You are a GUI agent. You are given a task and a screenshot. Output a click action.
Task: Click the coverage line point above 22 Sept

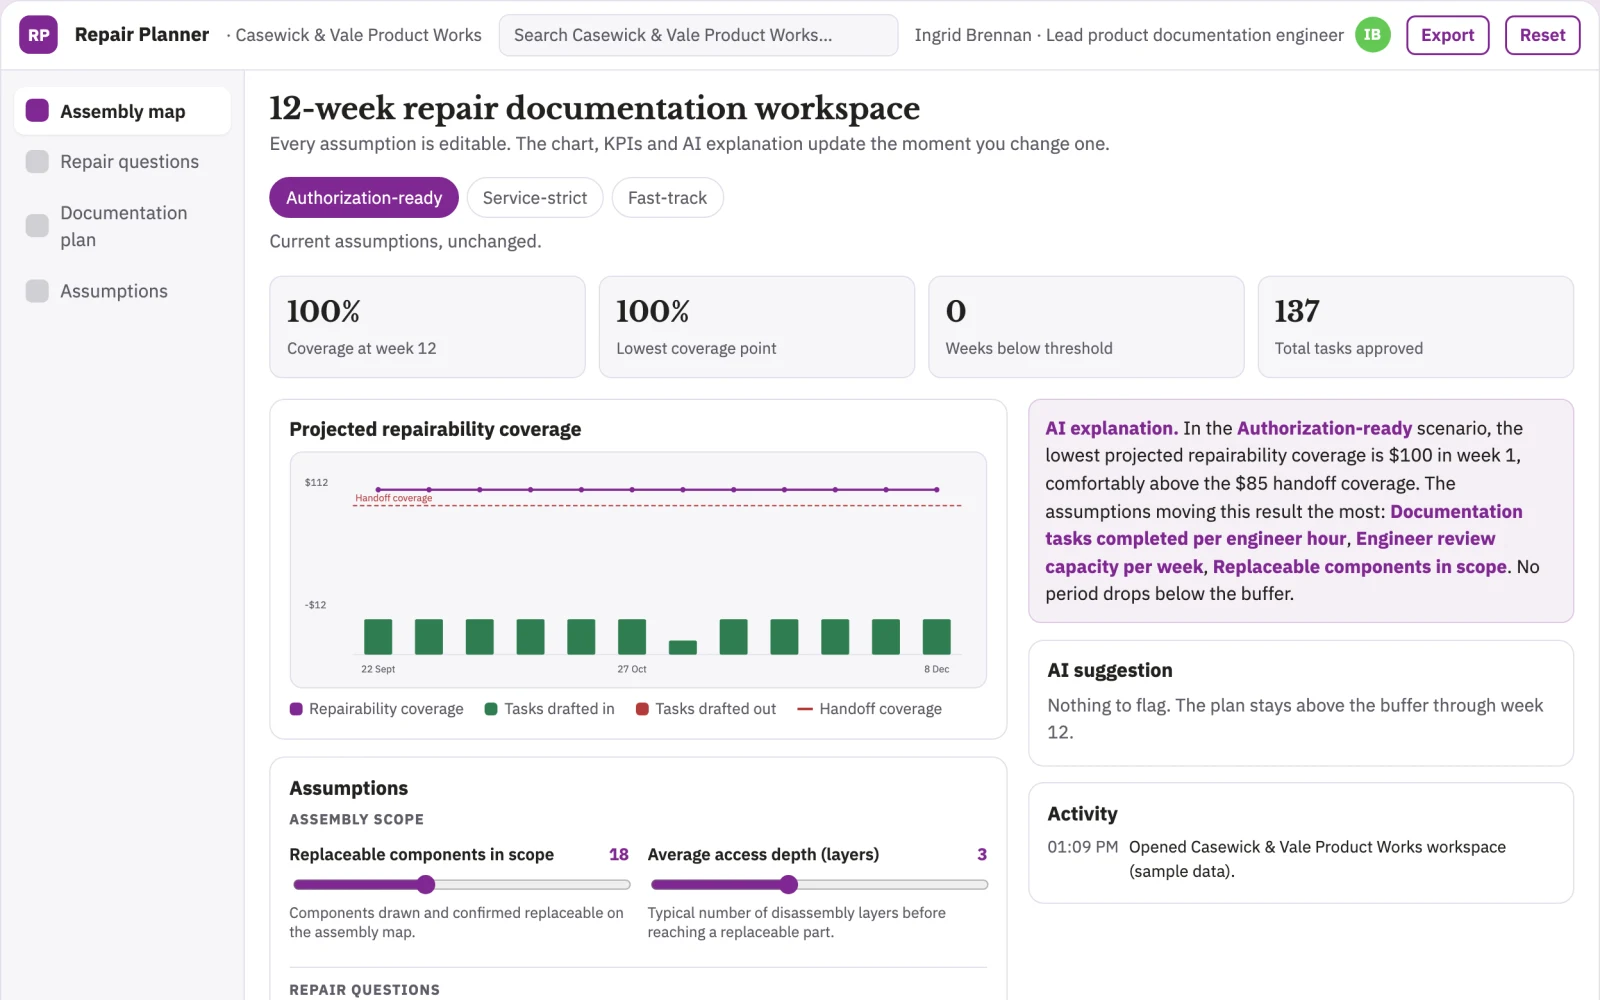point(378,489)
